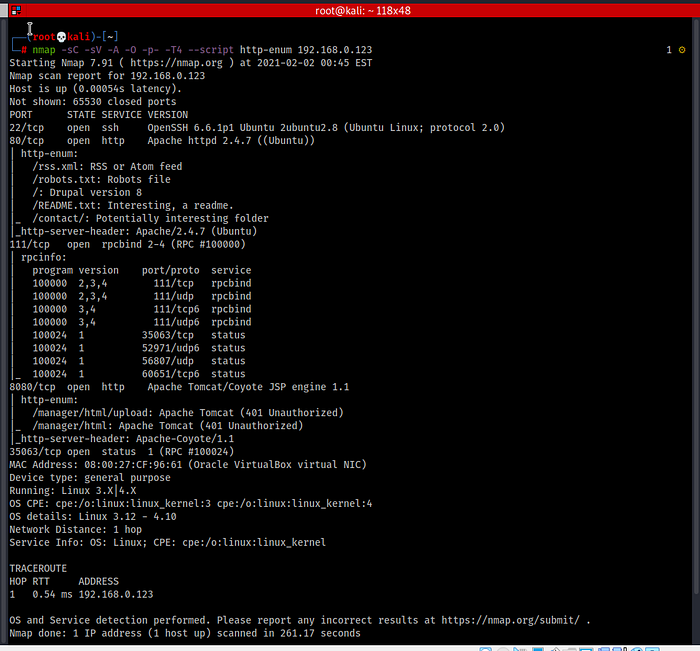Click the terminal title bar root@kali text
Viewport: 700px width, 651px height.
tap(349, 9)
